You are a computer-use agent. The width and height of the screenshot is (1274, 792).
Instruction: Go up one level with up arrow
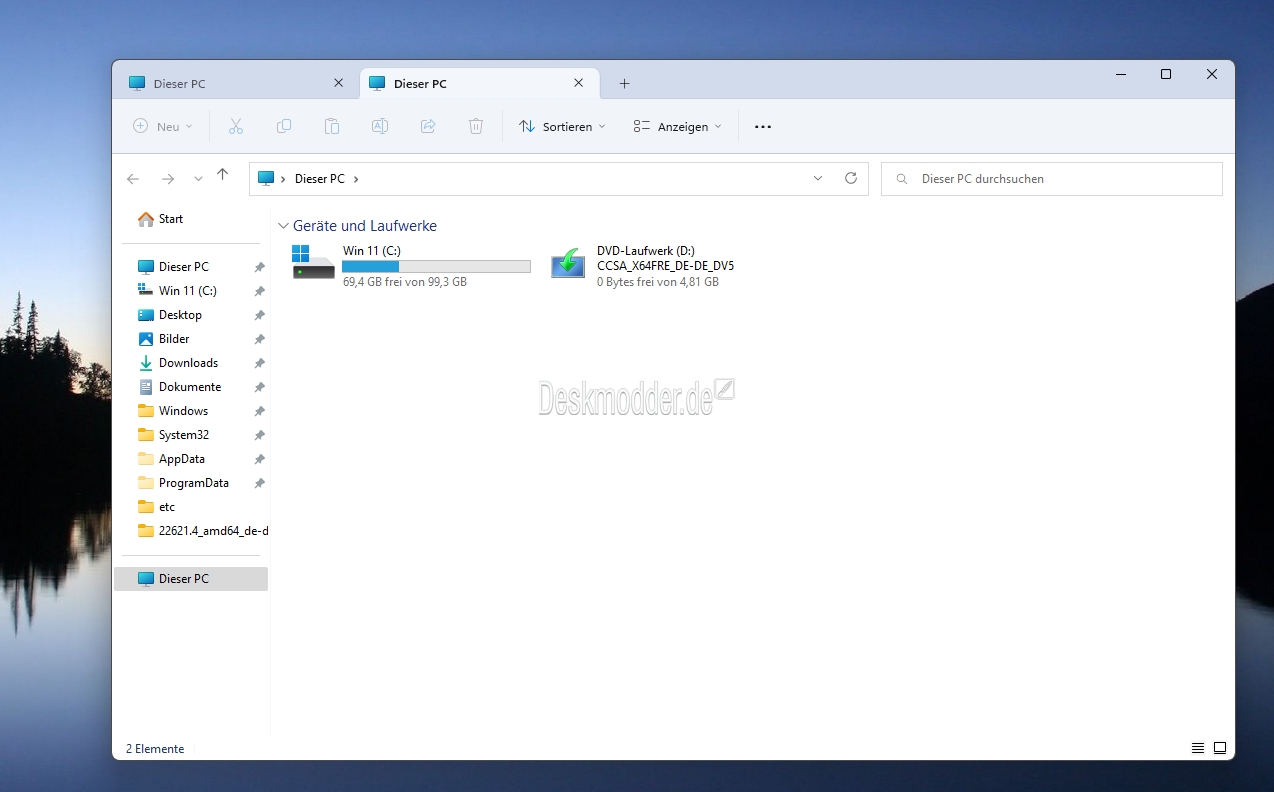coord(222,175)
